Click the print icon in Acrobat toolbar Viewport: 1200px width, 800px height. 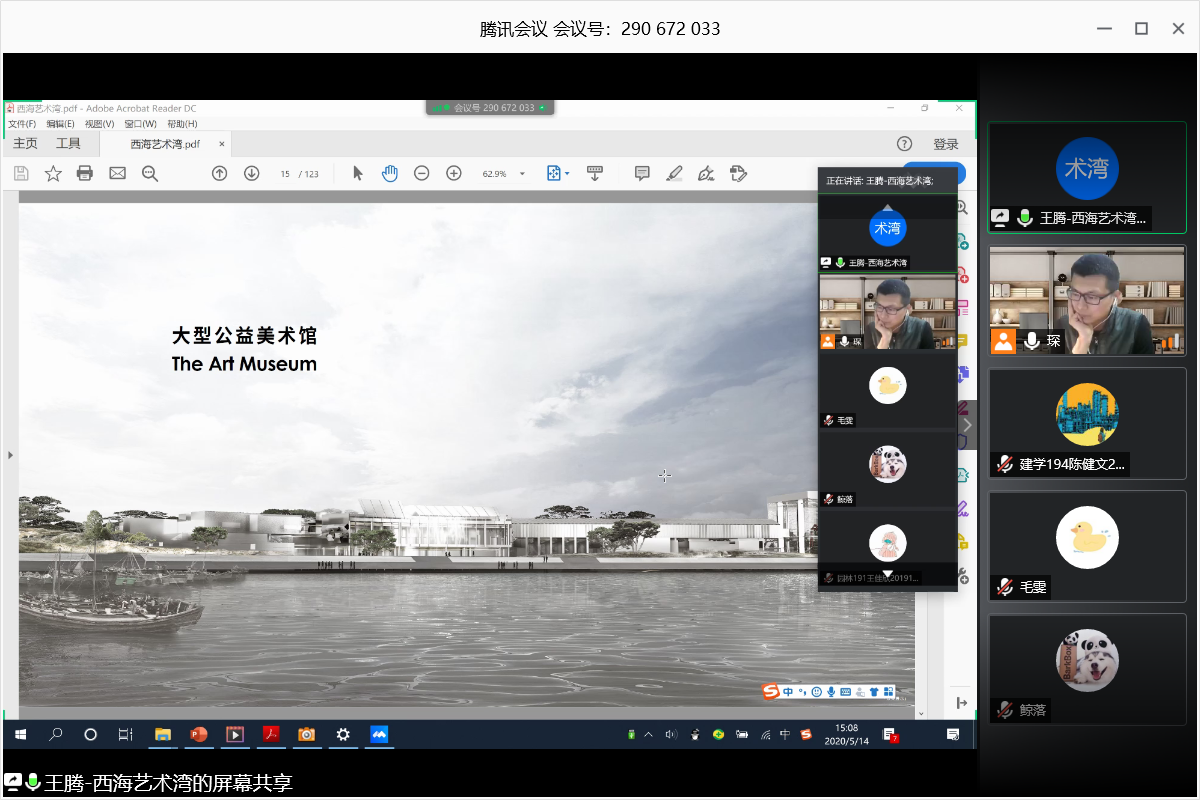tap(85, 173)
